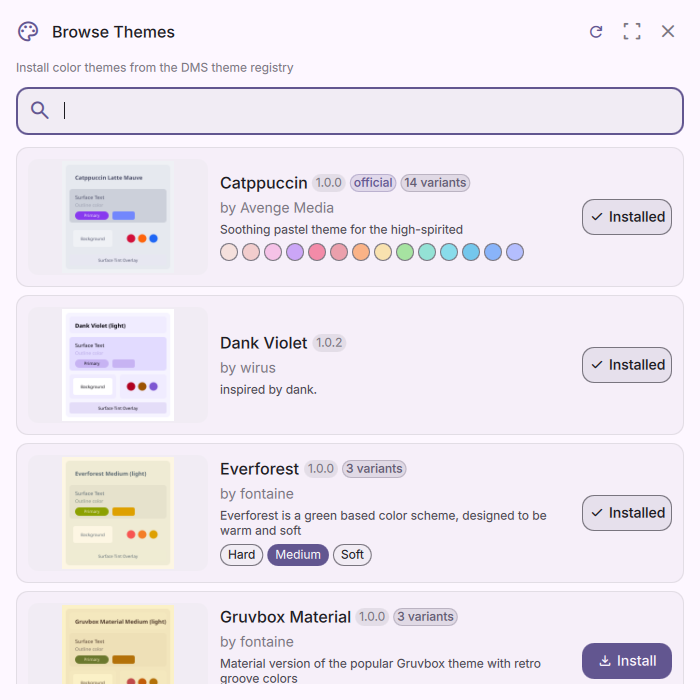Close the Browse Themes dialog
Screen dimensions: 700x700
pos(668,32)
